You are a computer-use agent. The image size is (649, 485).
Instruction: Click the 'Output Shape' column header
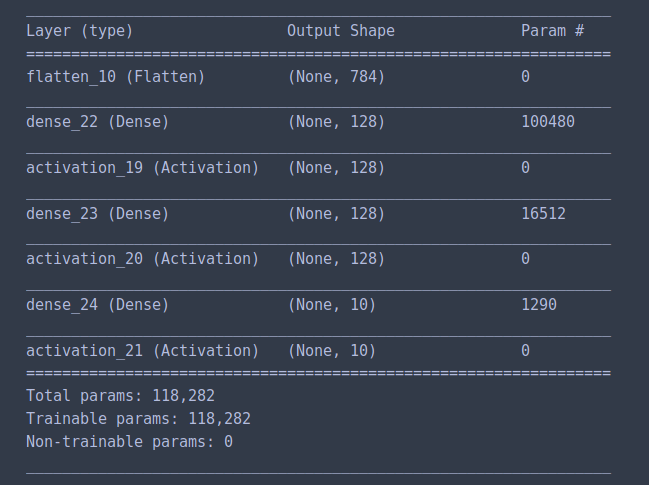point(341,31)
